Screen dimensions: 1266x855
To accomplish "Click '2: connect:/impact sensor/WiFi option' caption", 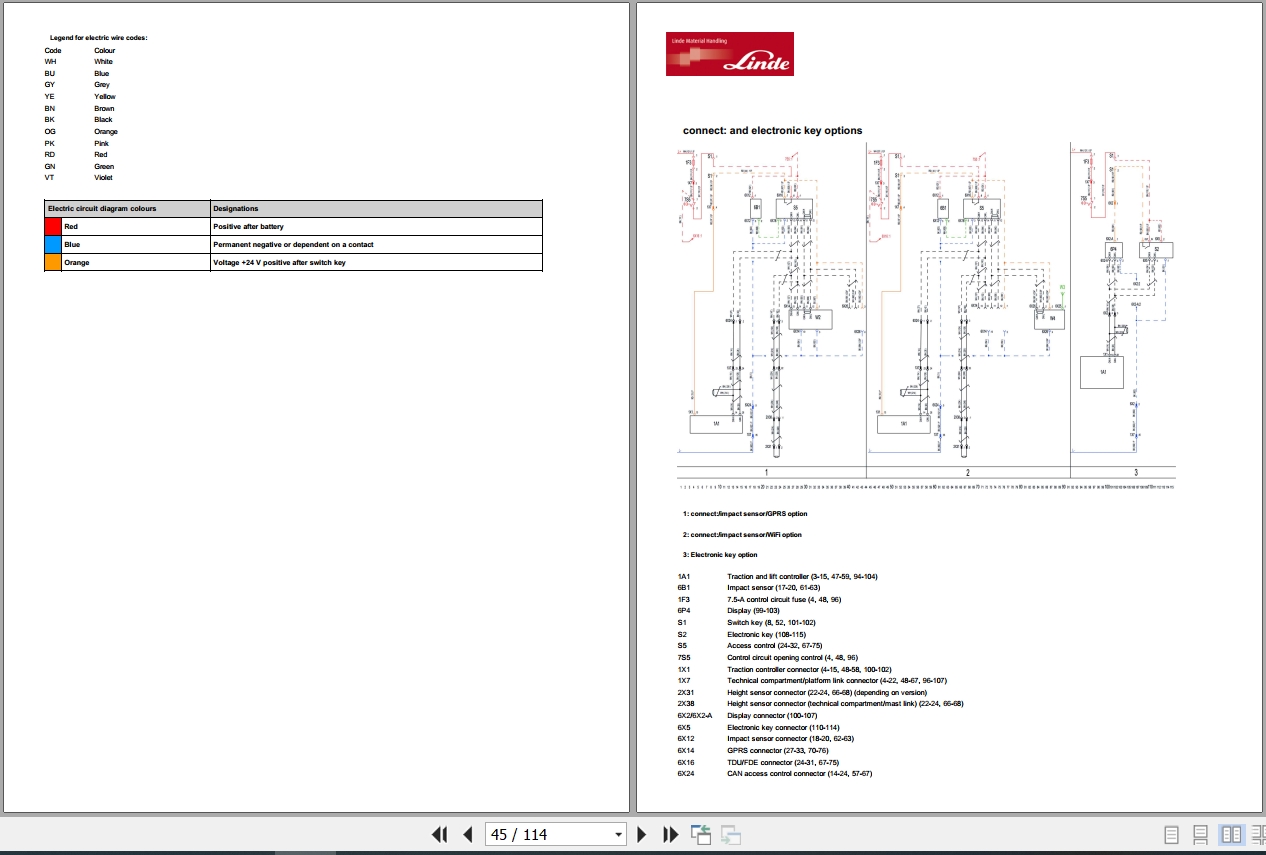I will (x=742, y=534).
